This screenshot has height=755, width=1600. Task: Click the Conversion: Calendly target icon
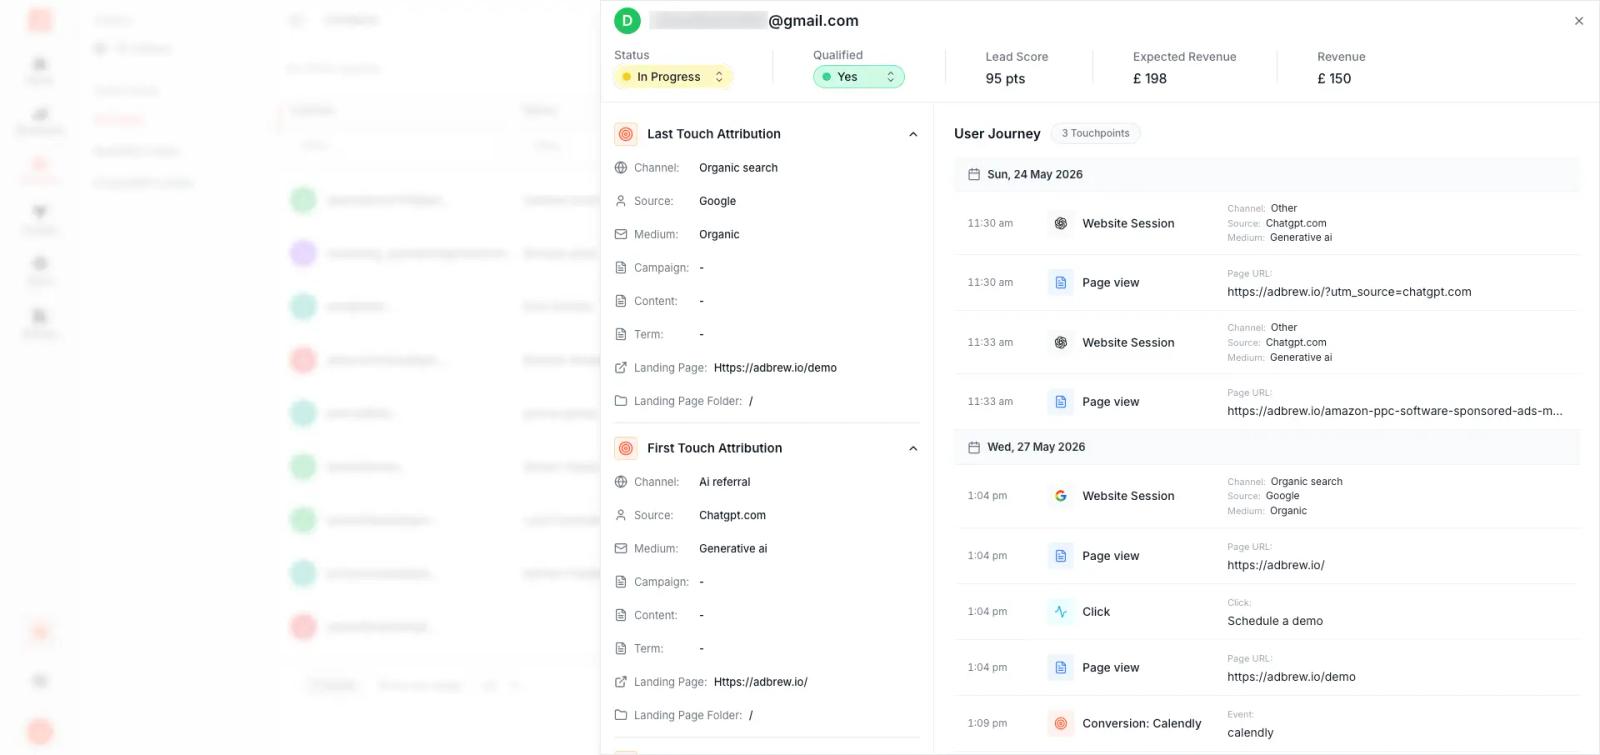click(1061, 724)
